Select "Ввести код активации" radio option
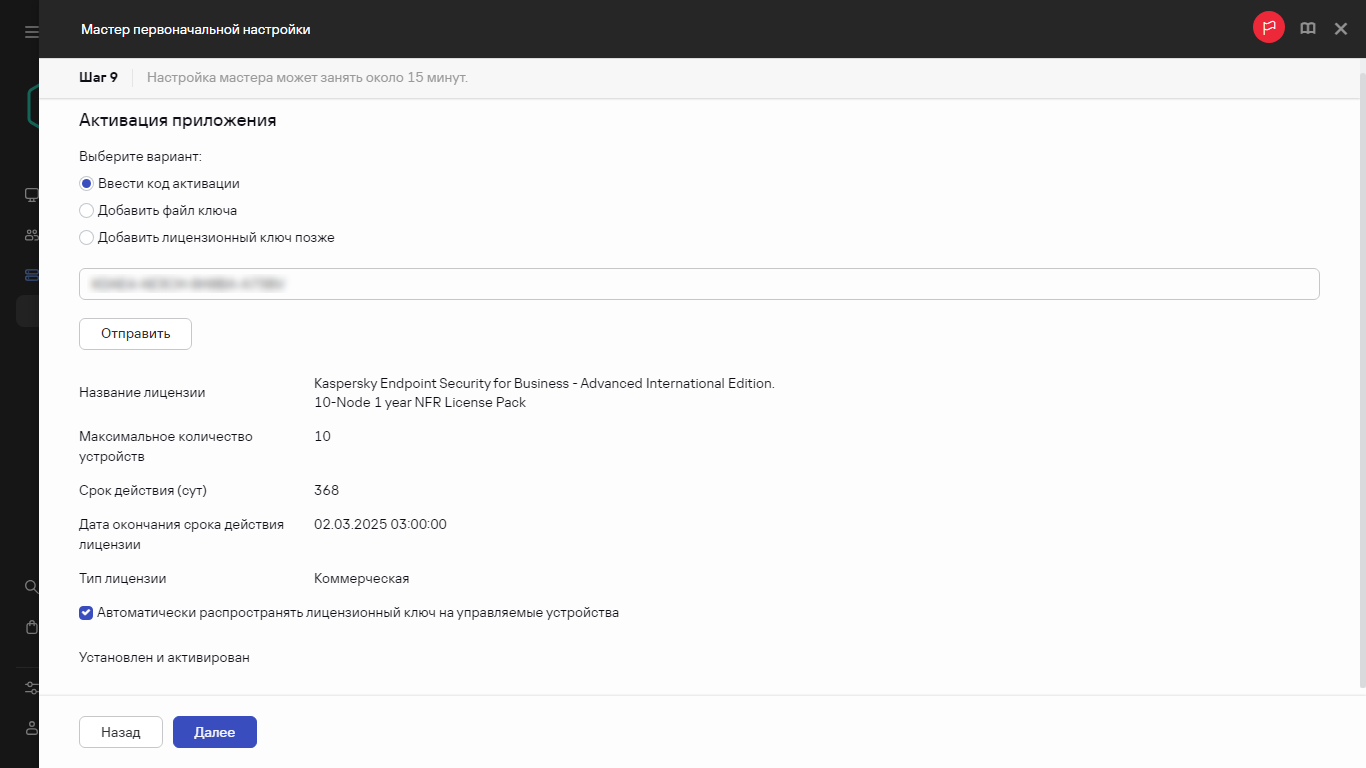1366x768 pixels. (x=87, y=184)
